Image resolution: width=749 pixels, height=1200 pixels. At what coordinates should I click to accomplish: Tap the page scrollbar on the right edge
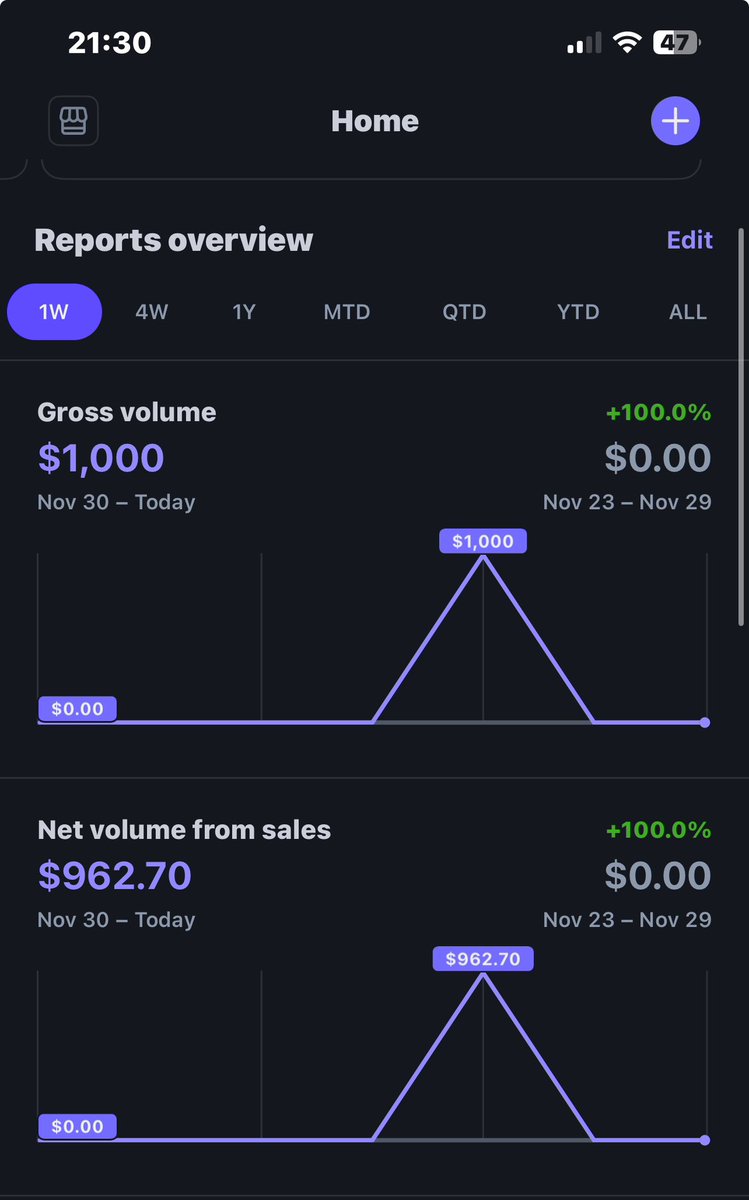(741, 427)
